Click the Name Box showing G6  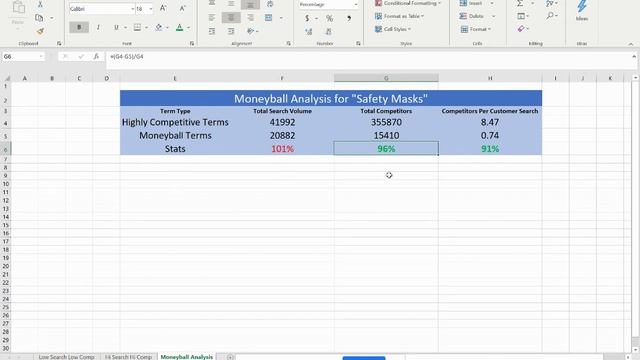pyautogui.click(x=23, y=57)
